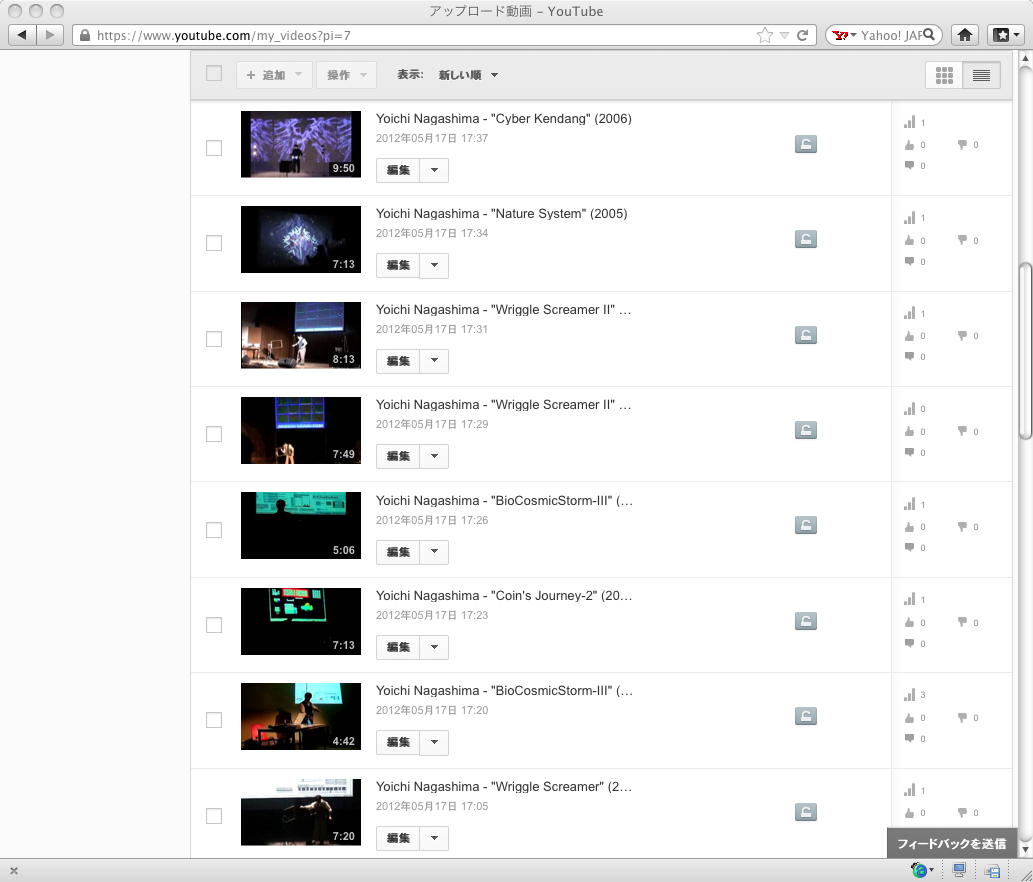
Task: Open the bookmarks menu button
Action: point(1005,35)
